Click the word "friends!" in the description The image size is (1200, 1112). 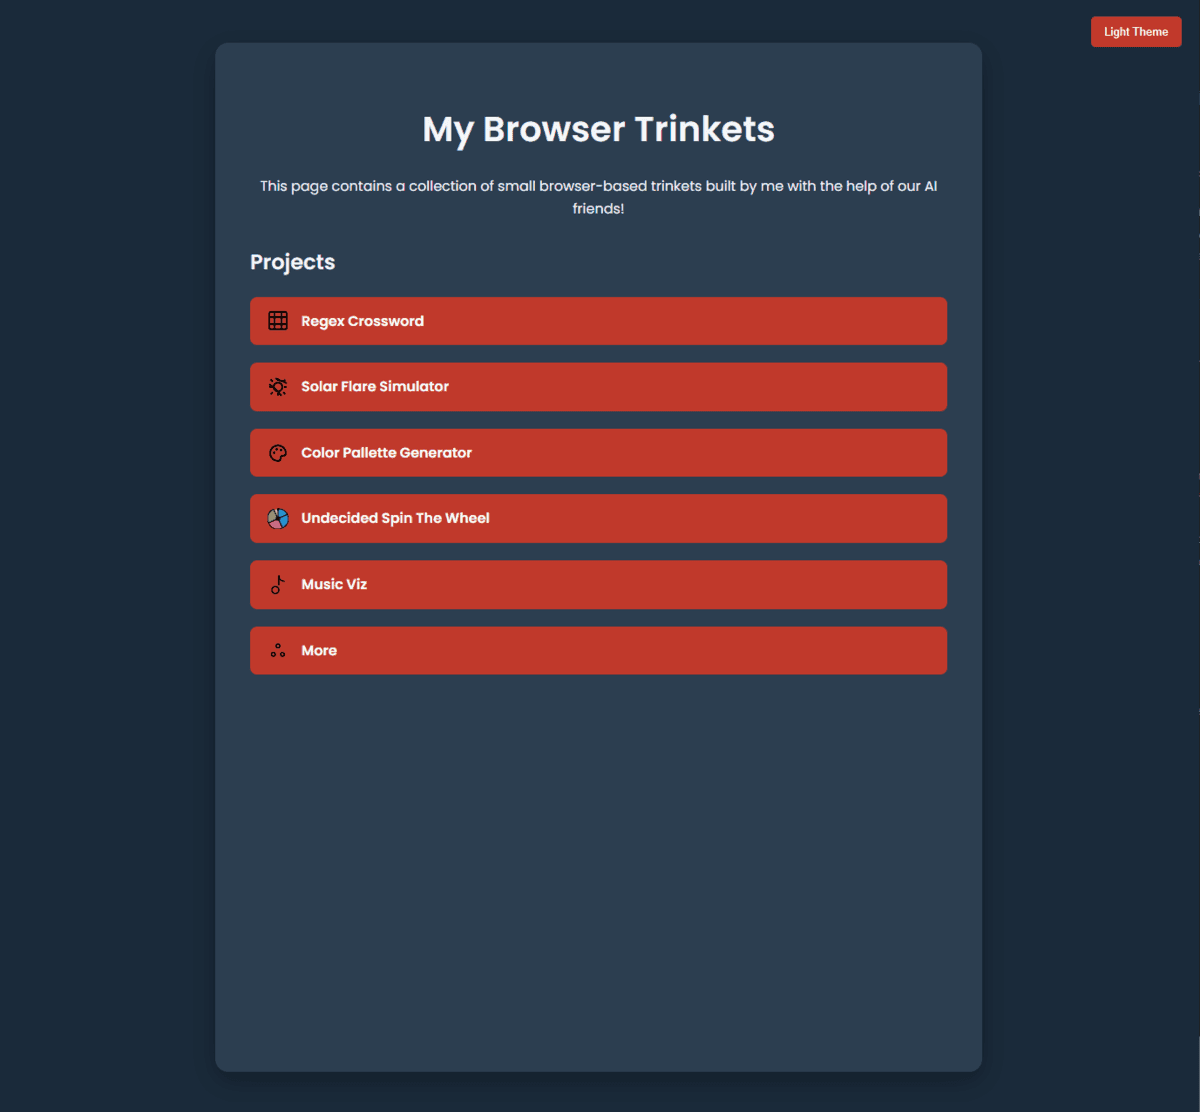(x=598, y=209)
